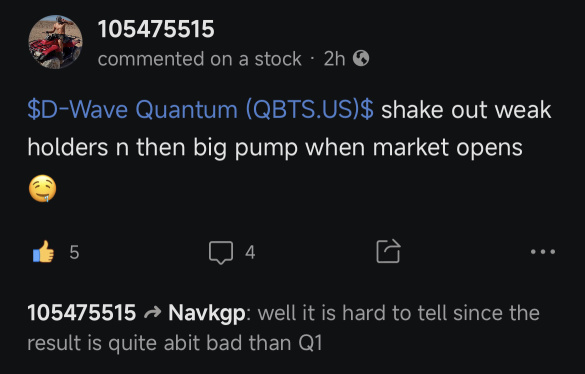Open comments via speech bubble icon
The image size is (585, 374).
(221, 252)
